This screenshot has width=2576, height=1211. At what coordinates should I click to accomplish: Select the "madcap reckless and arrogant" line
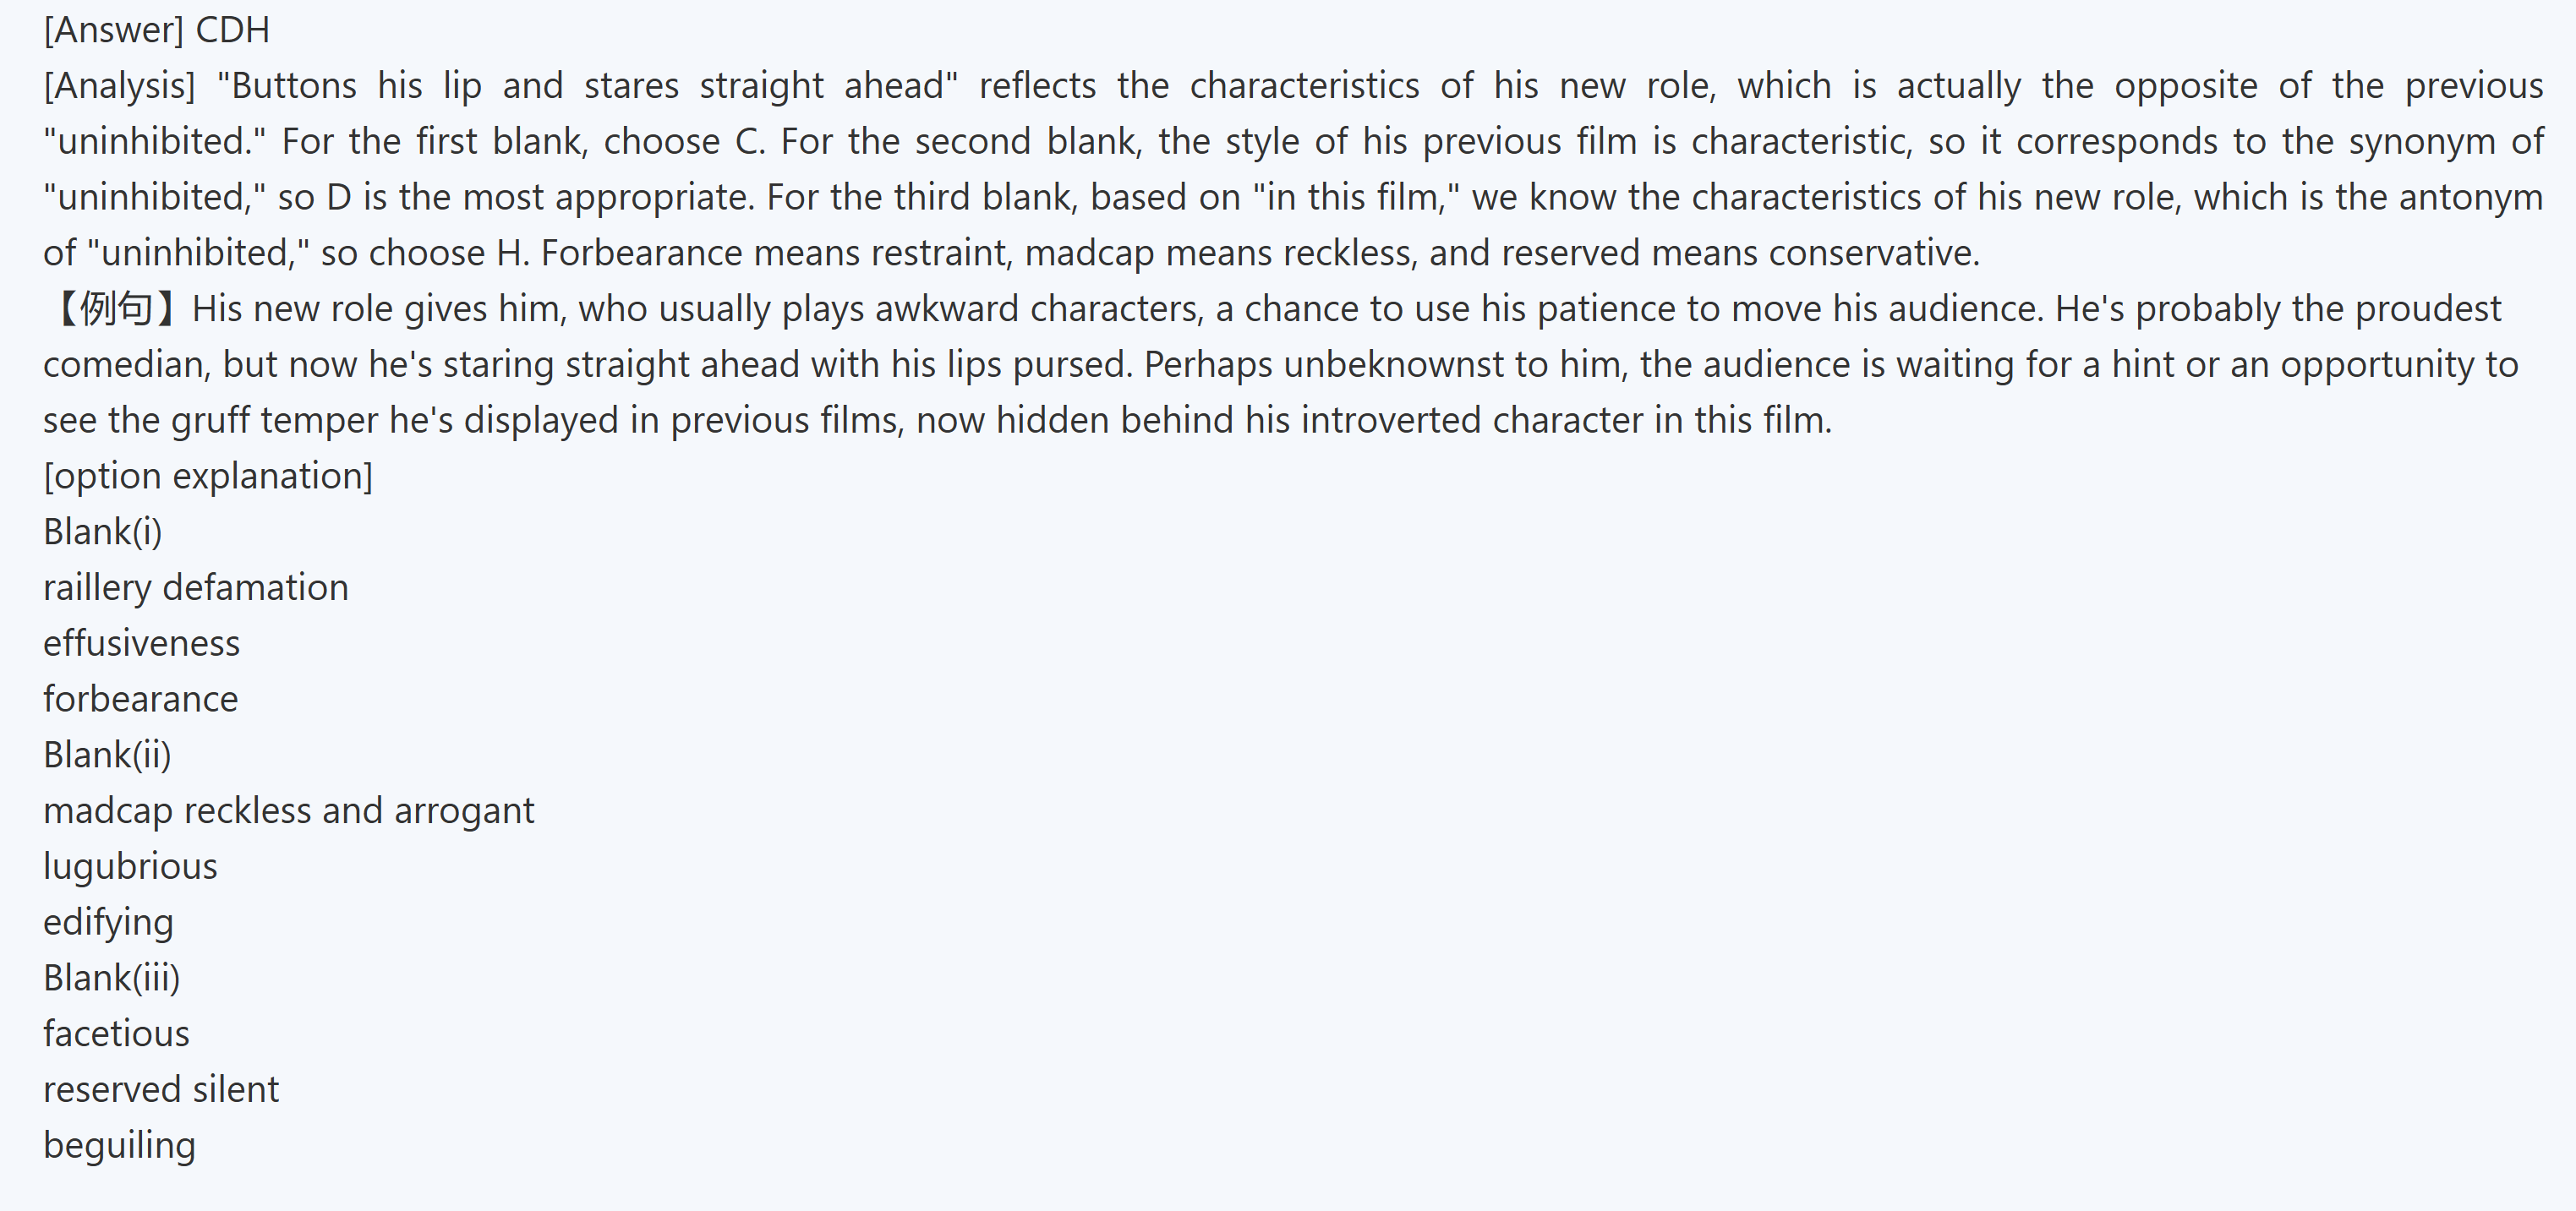point(289,811)
